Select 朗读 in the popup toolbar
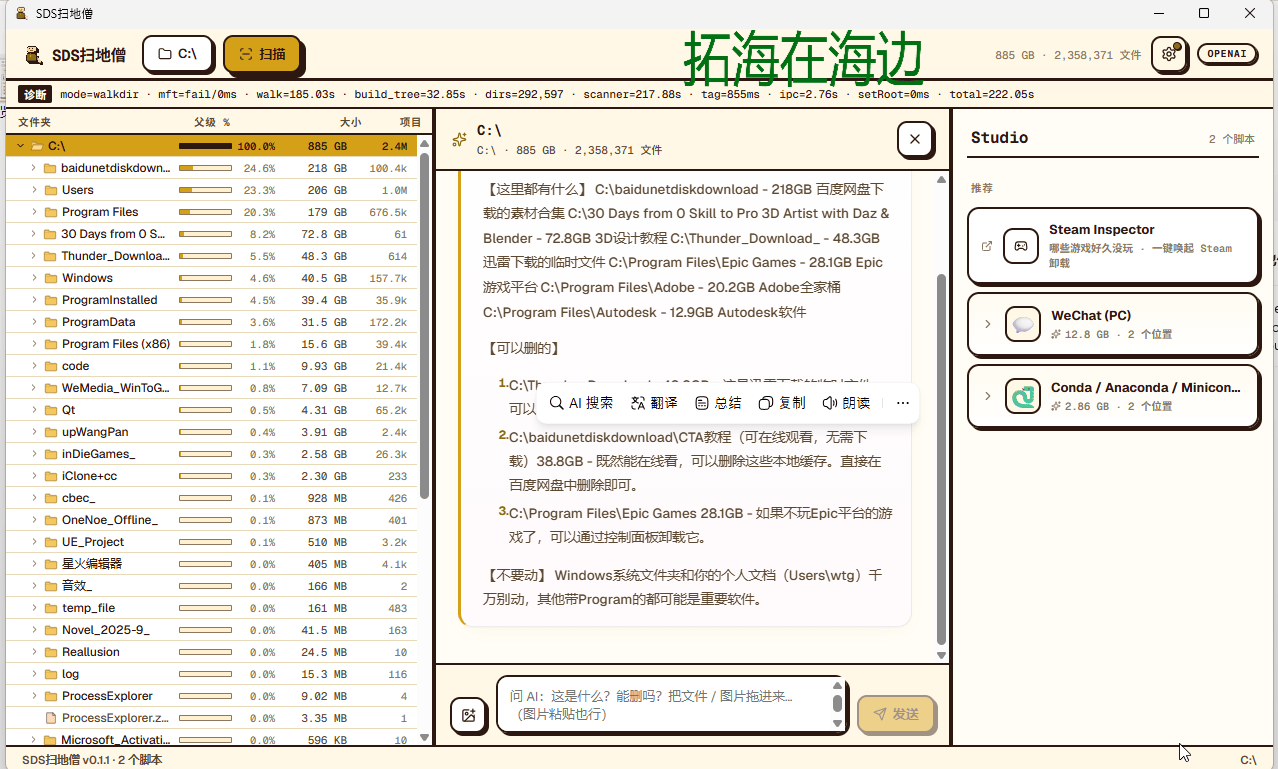The image size is (1278, 769). (846, 403)
